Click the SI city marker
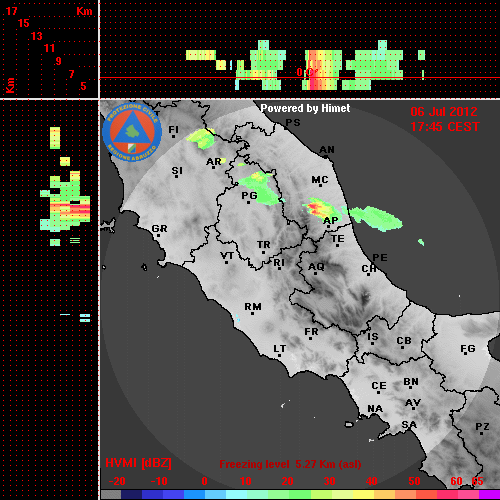Screen dimensions: 500x500 (177, 176)
